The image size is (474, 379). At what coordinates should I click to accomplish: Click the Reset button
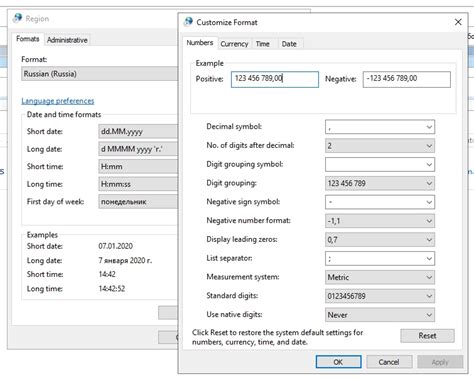tap(427, 336)
